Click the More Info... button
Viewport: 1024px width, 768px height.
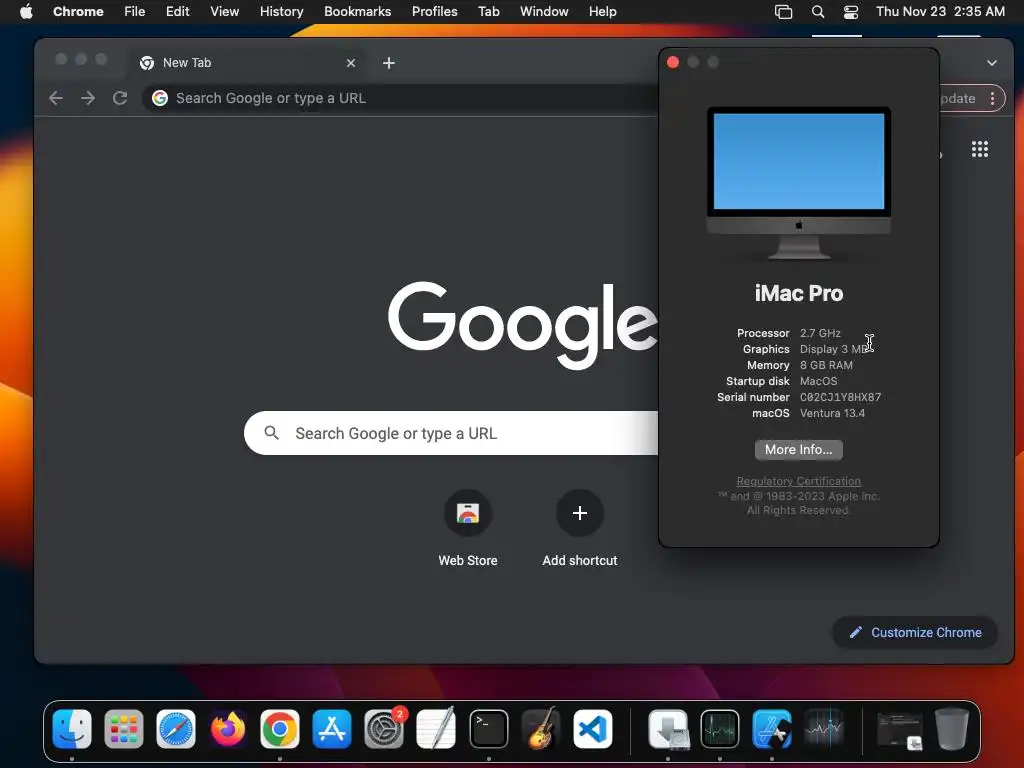[x=799, y=449]
